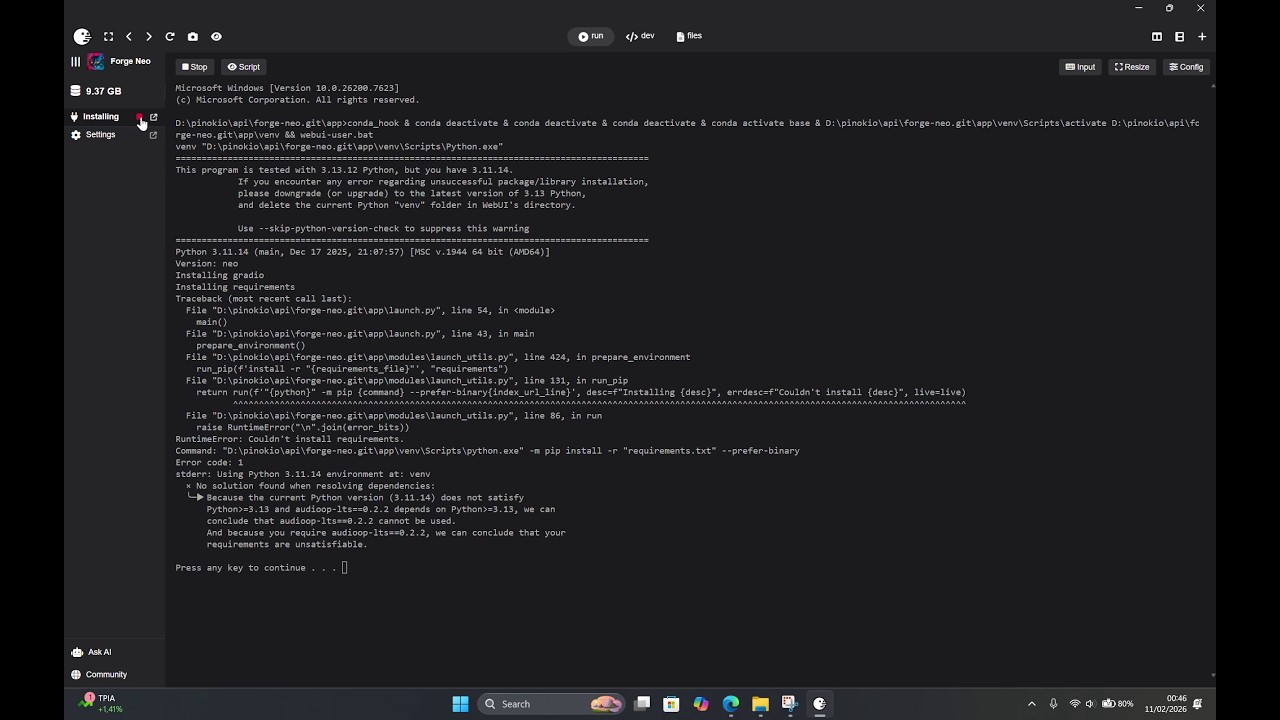The image size is (1280, 720).
Task: Click the split columns layout icon
Action: tap(1157, 37)
